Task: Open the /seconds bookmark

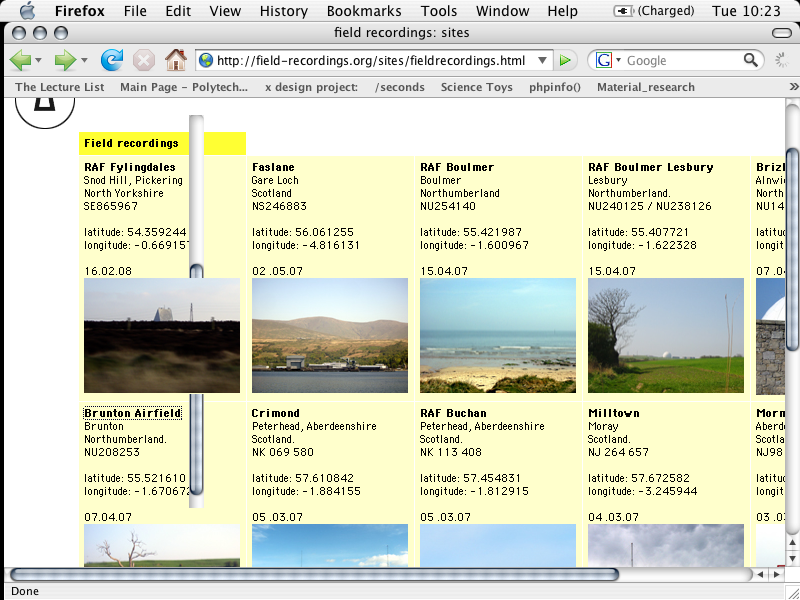Action: pyautogui.click(x=399, y=87)
